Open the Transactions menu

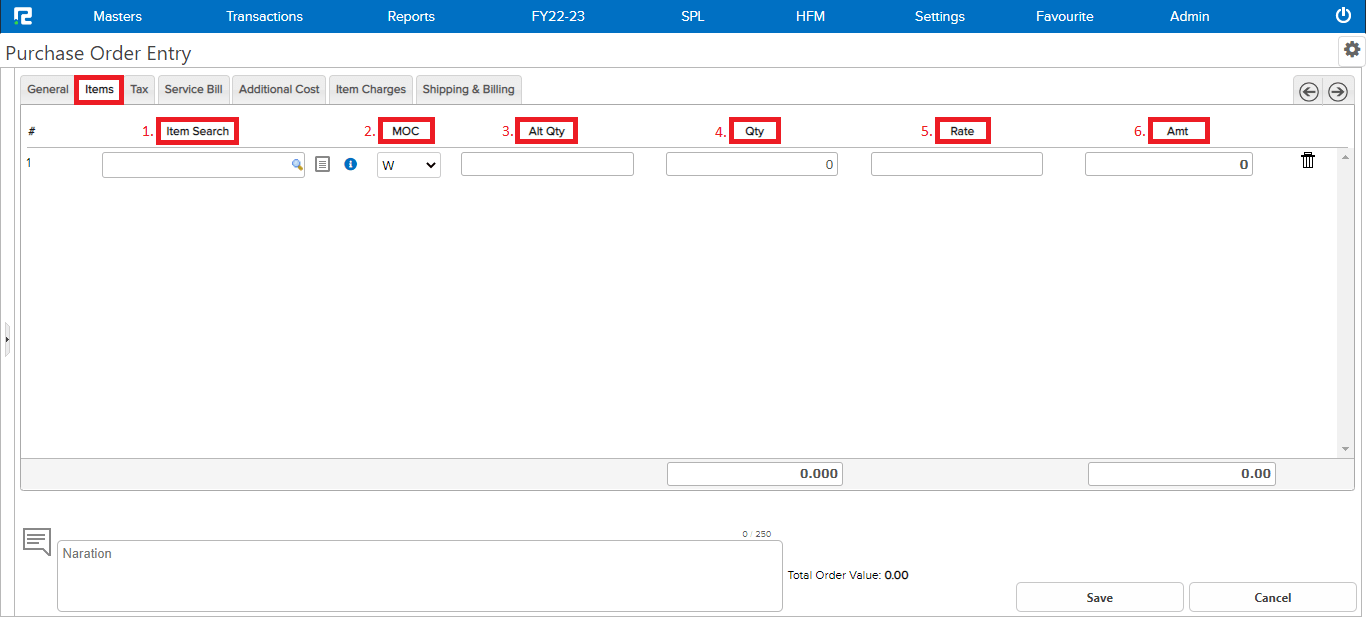point(264,16)
